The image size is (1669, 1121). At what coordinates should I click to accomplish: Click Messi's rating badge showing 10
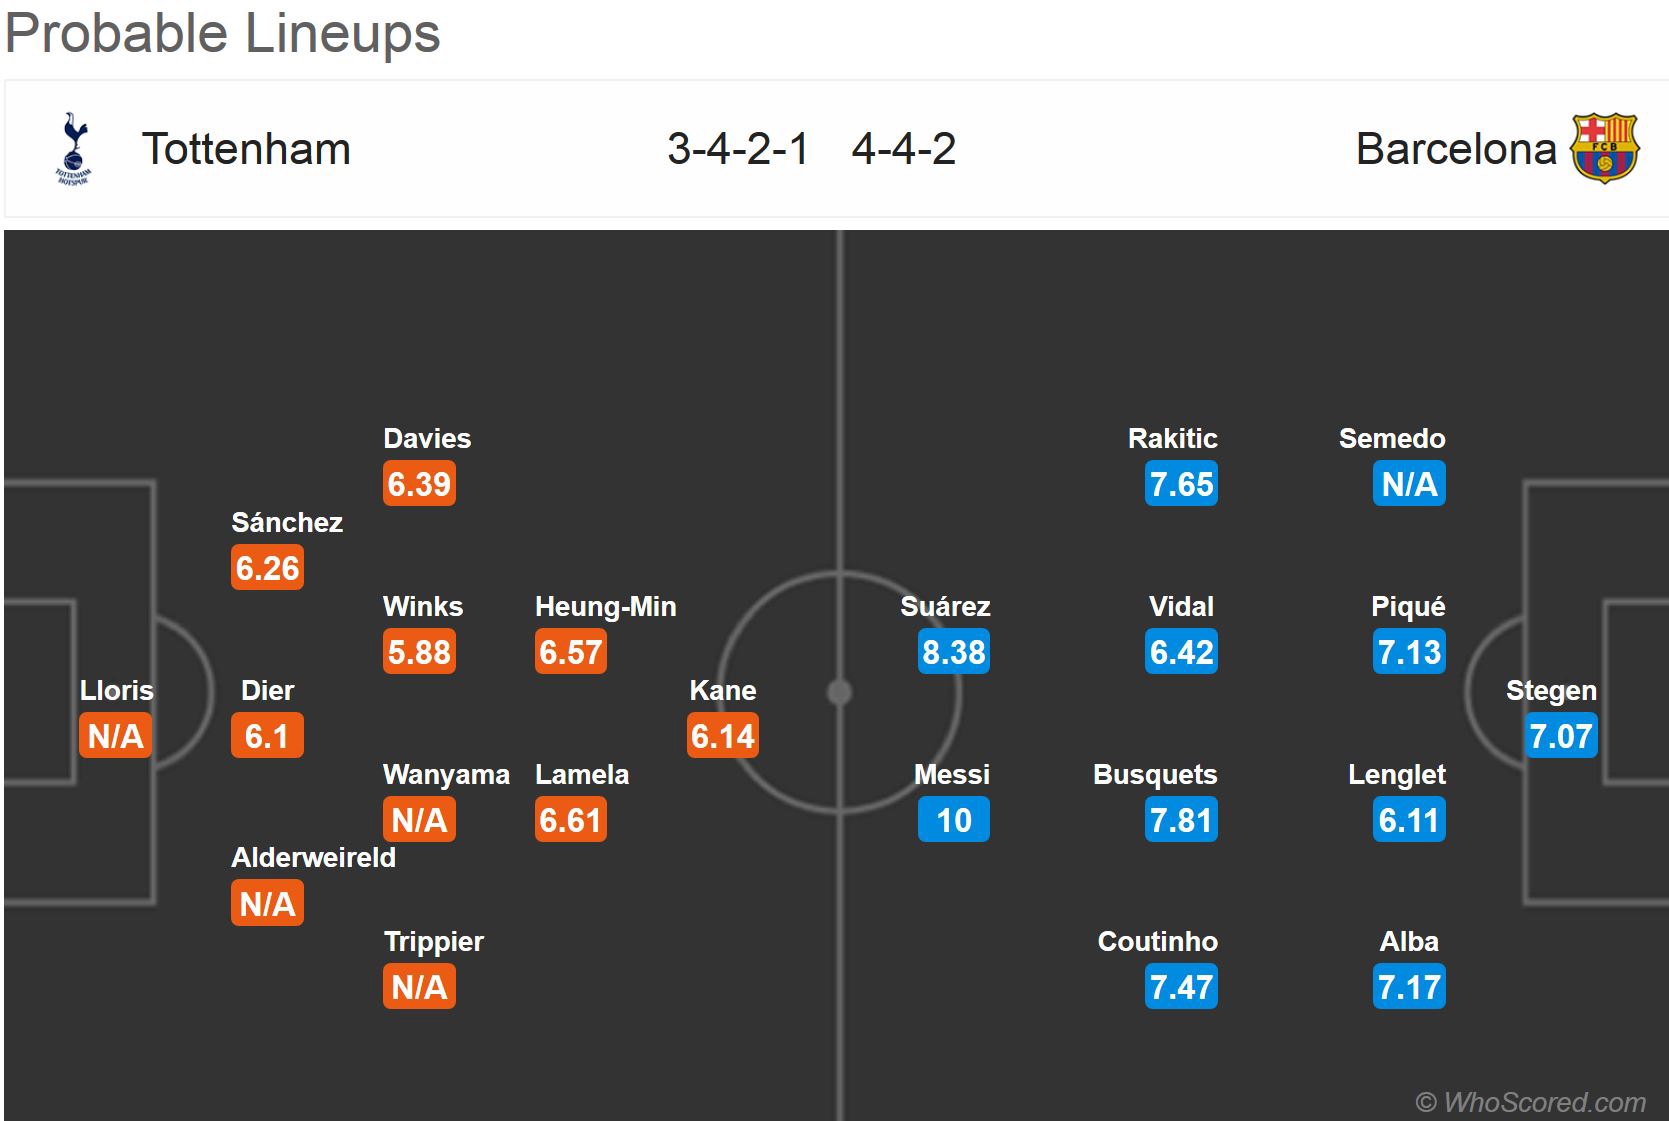[x=953, y=820]
